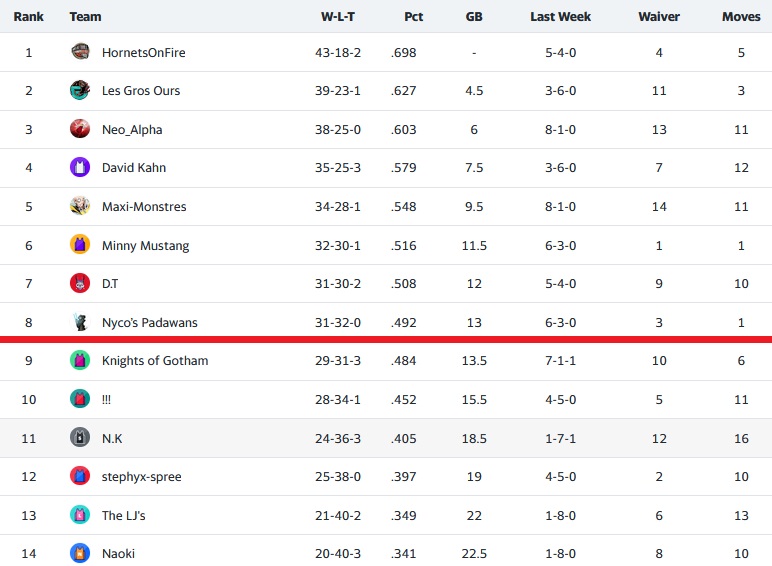Click the purple David Kahn jersey icon
Viewport: 772px width, 566px height.
80,167
